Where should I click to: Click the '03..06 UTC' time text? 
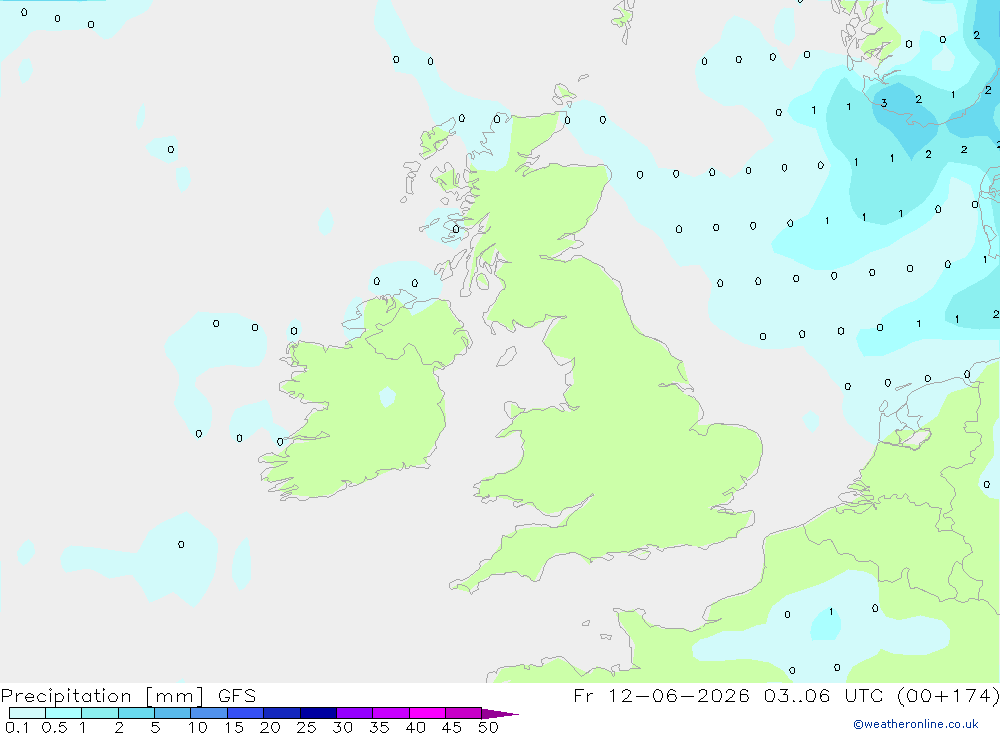pyautogui.click(x=824, y=695)
